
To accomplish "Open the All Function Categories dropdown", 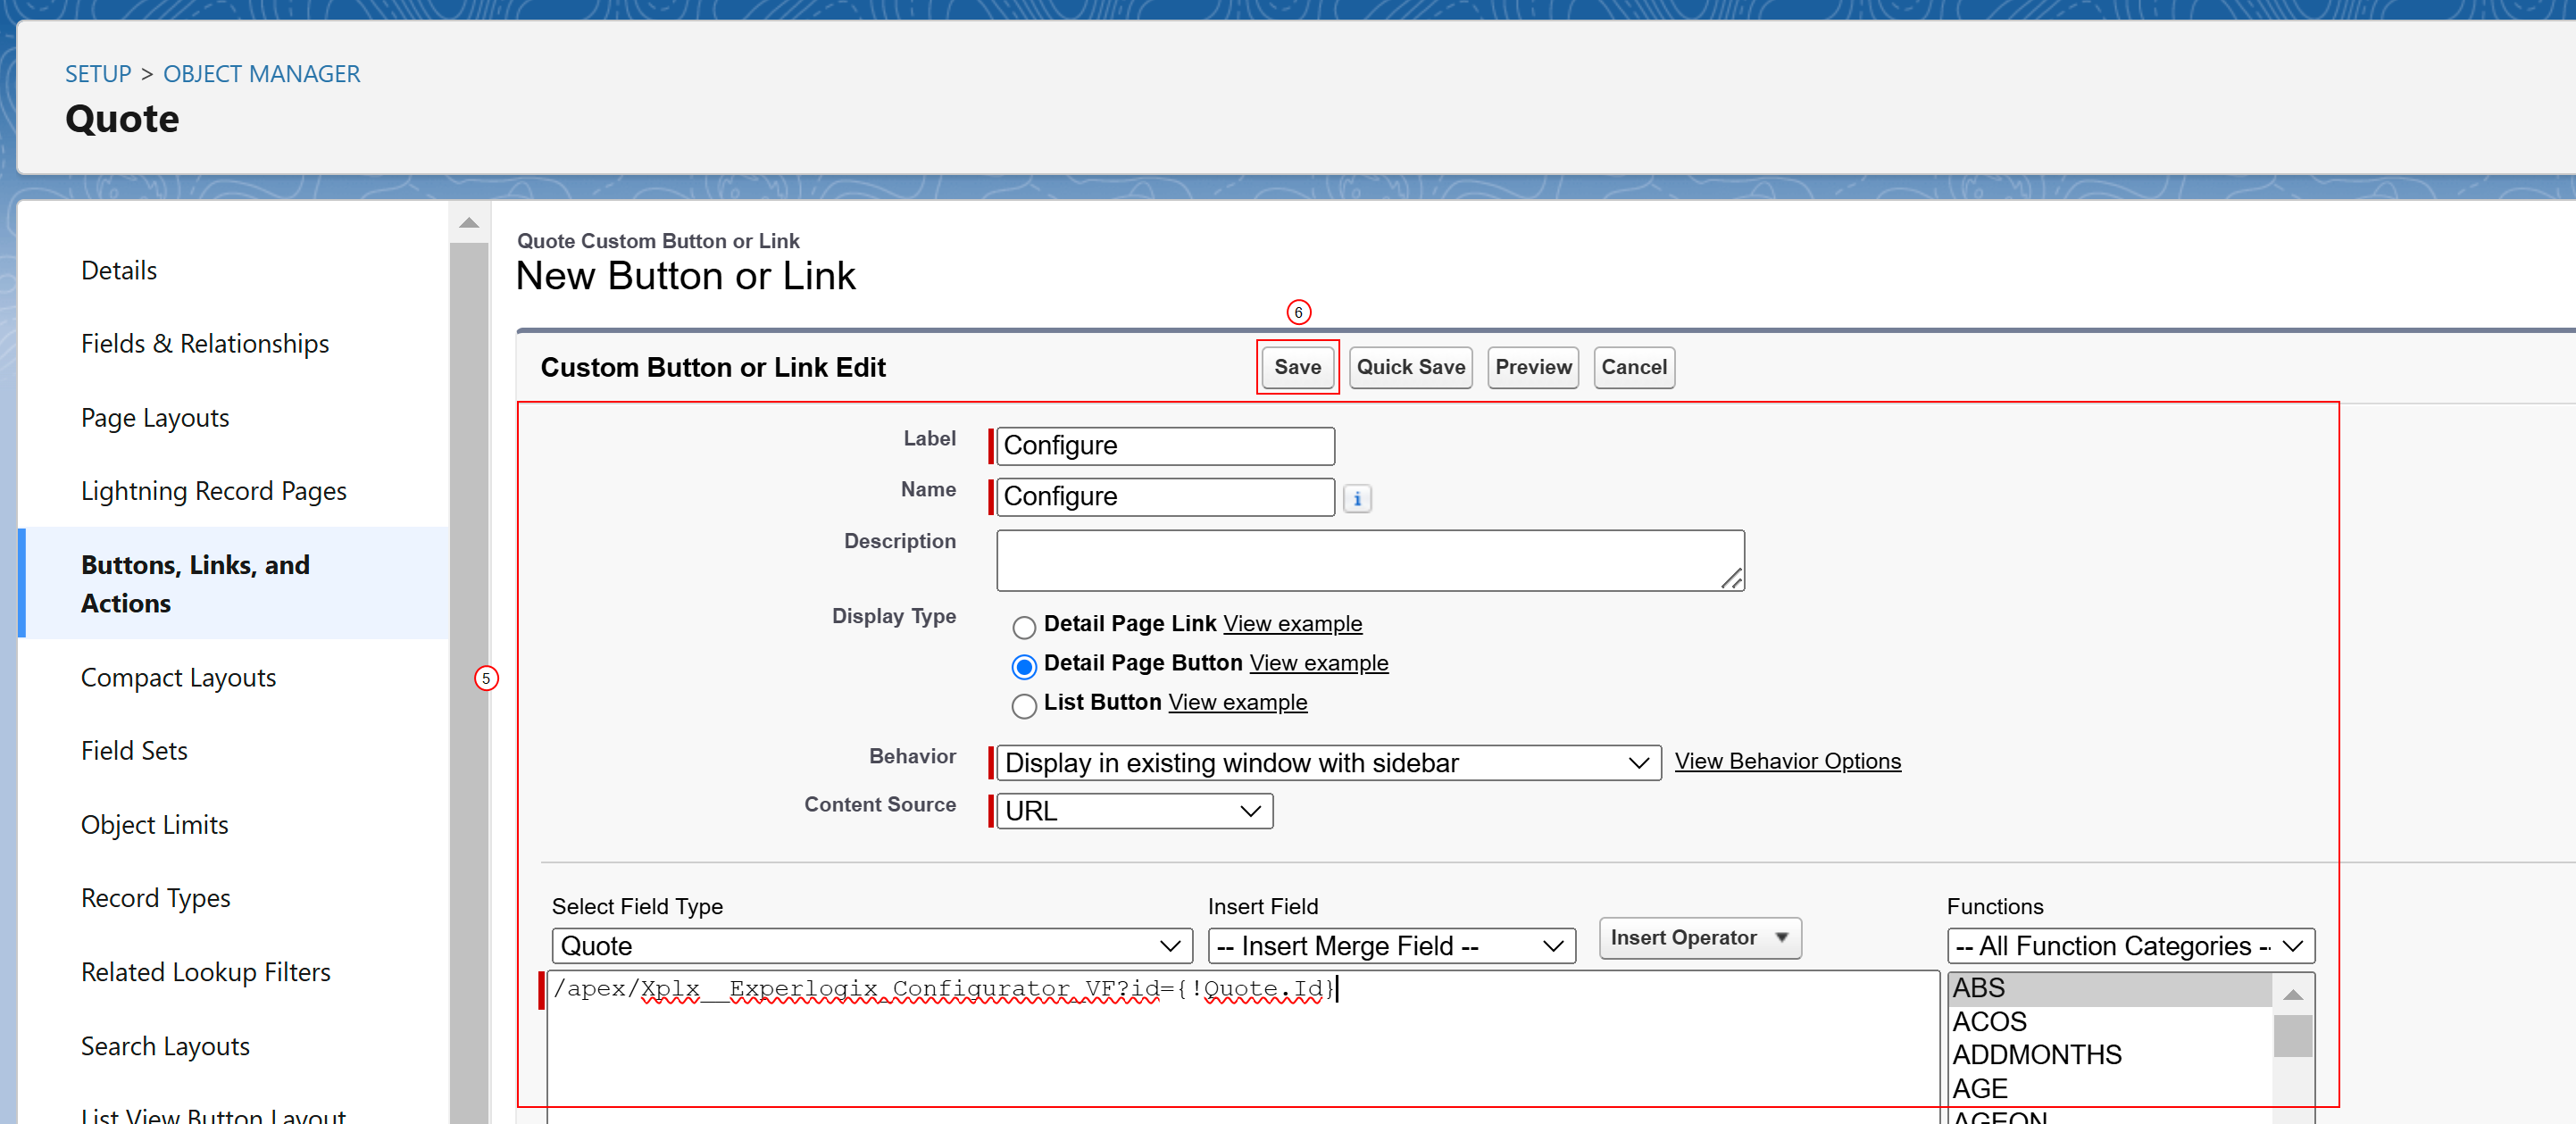I will pos(2130,946).
